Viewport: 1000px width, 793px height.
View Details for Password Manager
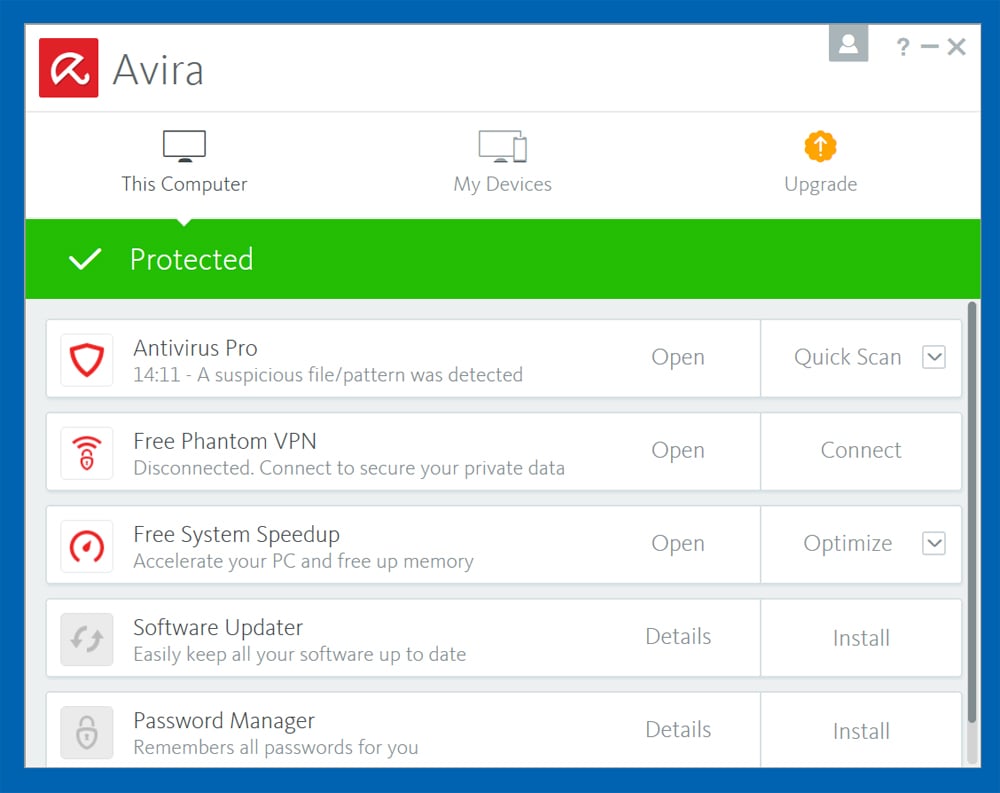pyautogui.click(x=678, y=730)
